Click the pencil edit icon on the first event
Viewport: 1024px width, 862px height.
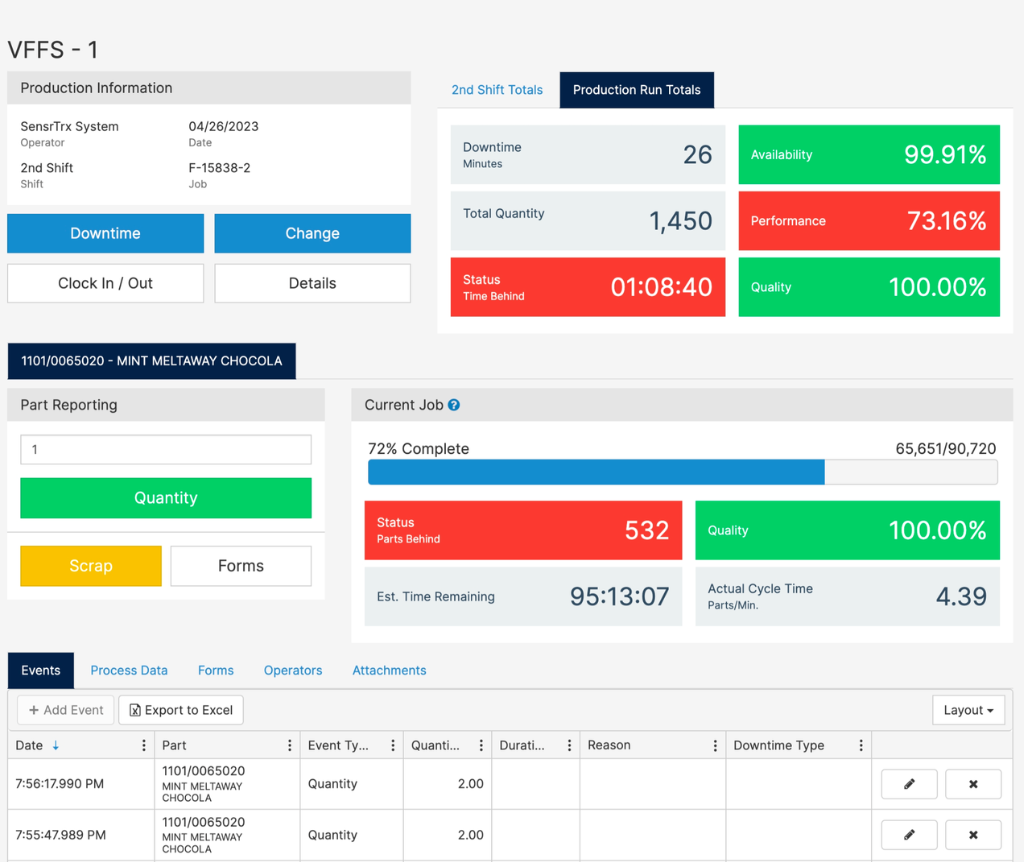pos(908,784)
